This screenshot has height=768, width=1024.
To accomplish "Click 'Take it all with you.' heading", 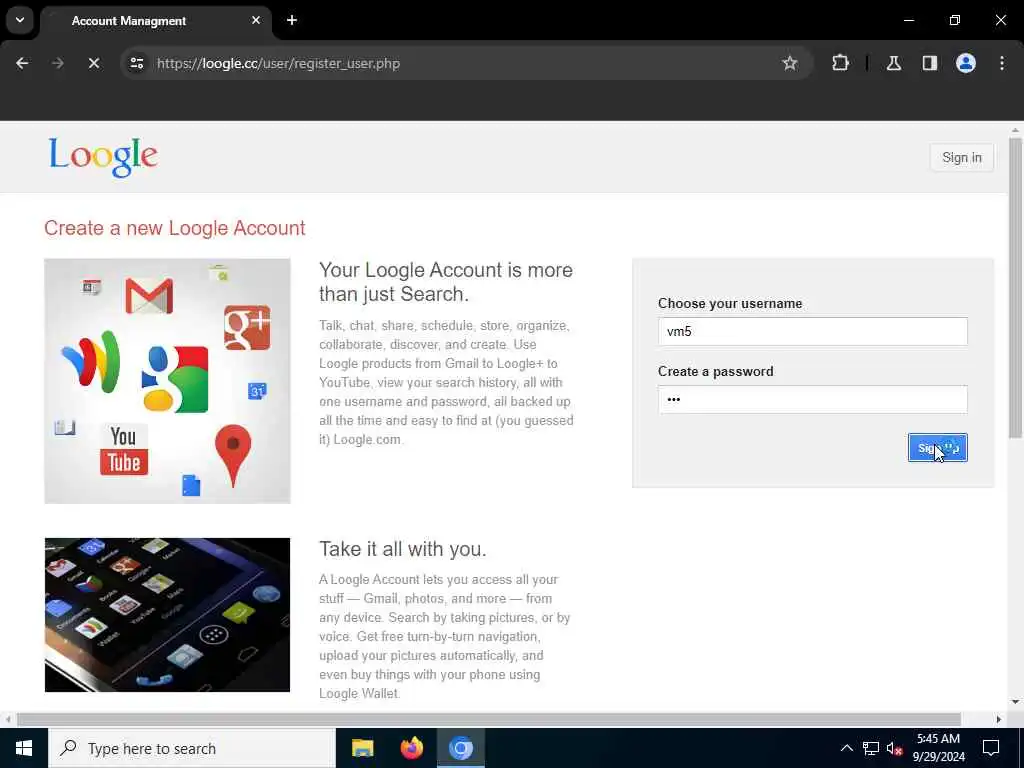I will [x=403, y=549].
